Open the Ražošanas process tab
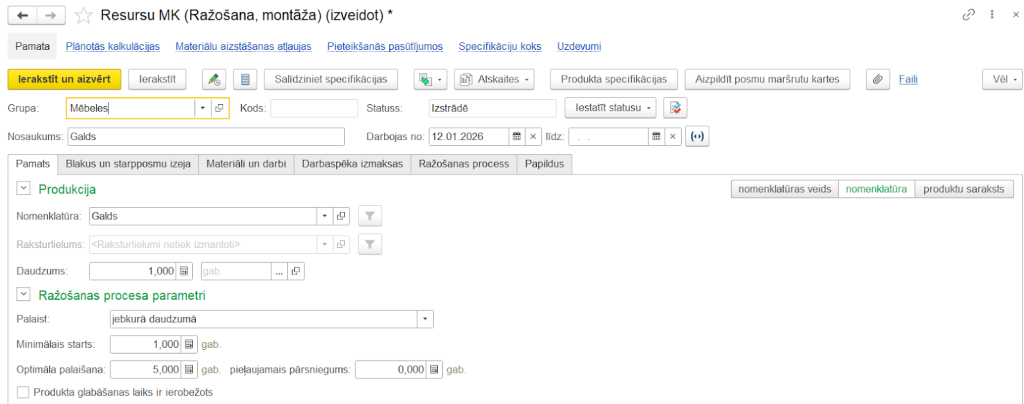The image size is (1024, 404). click(x=462, y=164)
